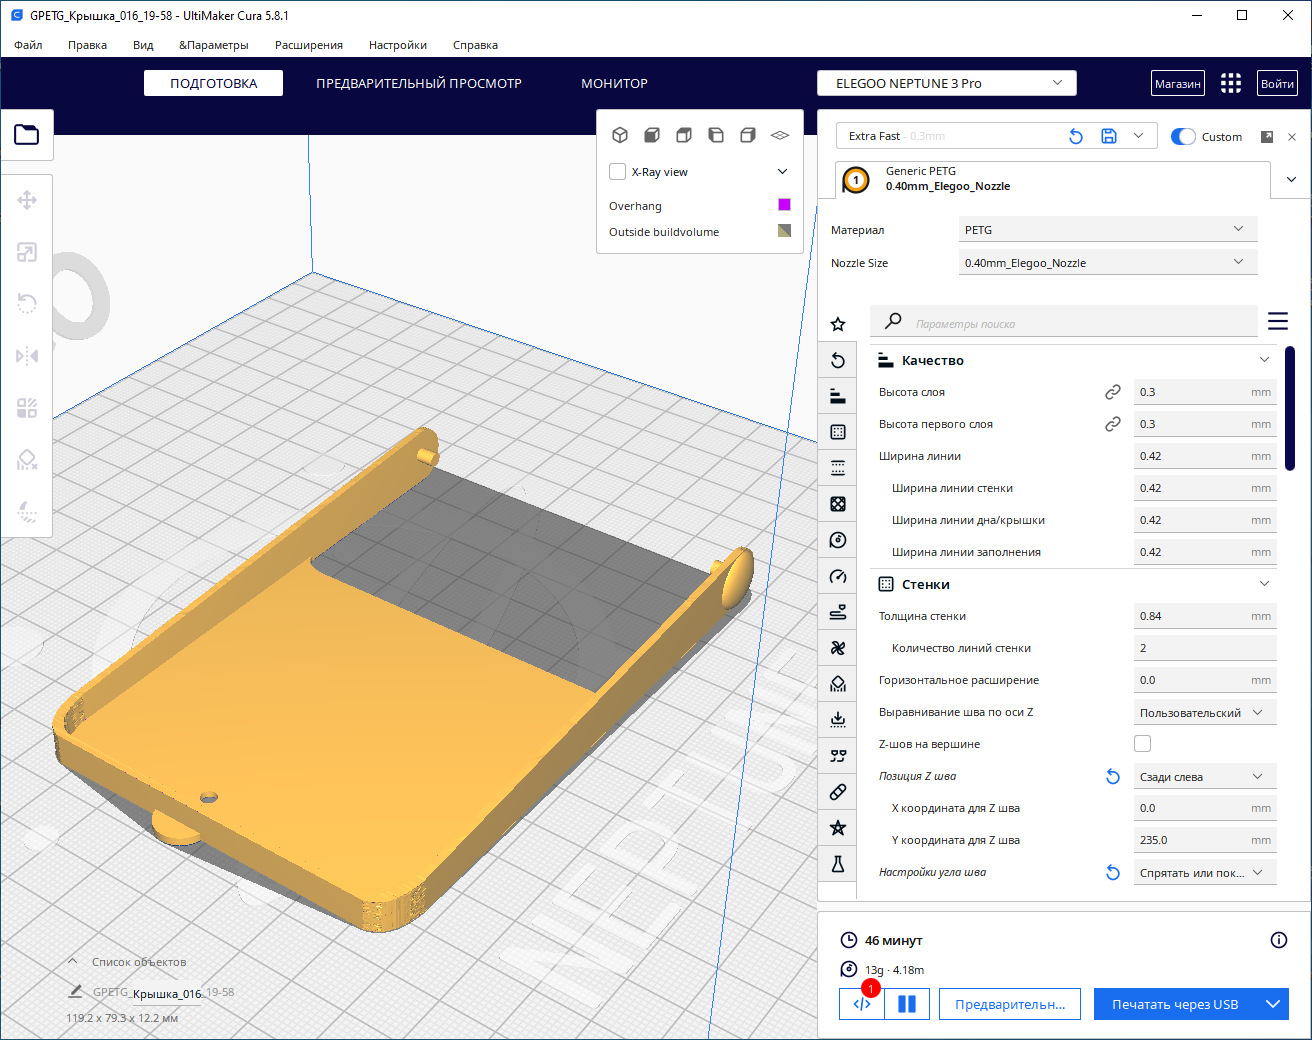
Task: Click the link icon for Высота слоя
Action: tap(1112, 392)
